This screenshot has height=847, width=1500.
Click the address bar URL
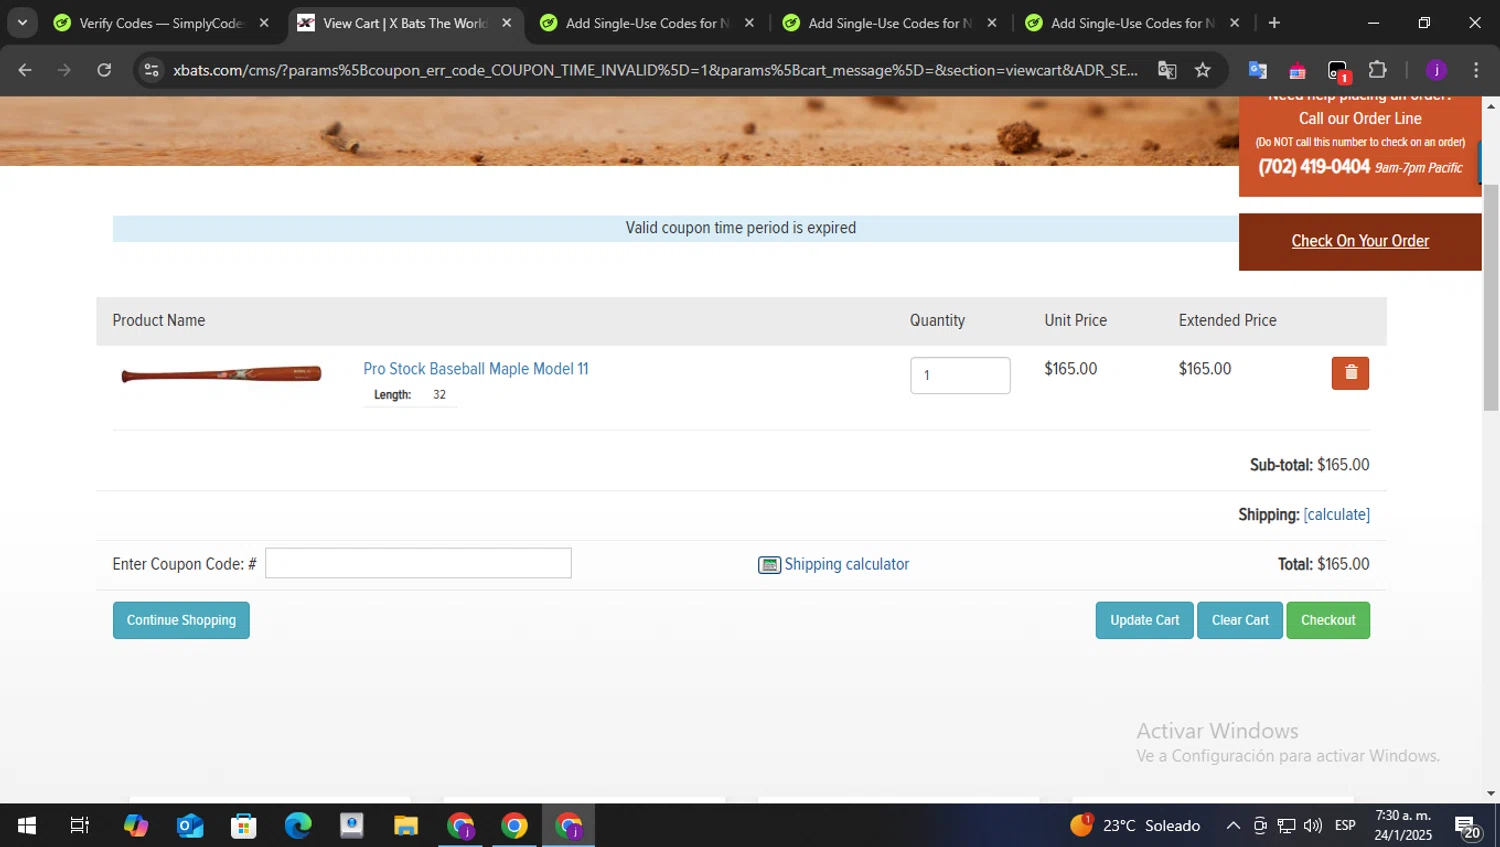(655, 70)
